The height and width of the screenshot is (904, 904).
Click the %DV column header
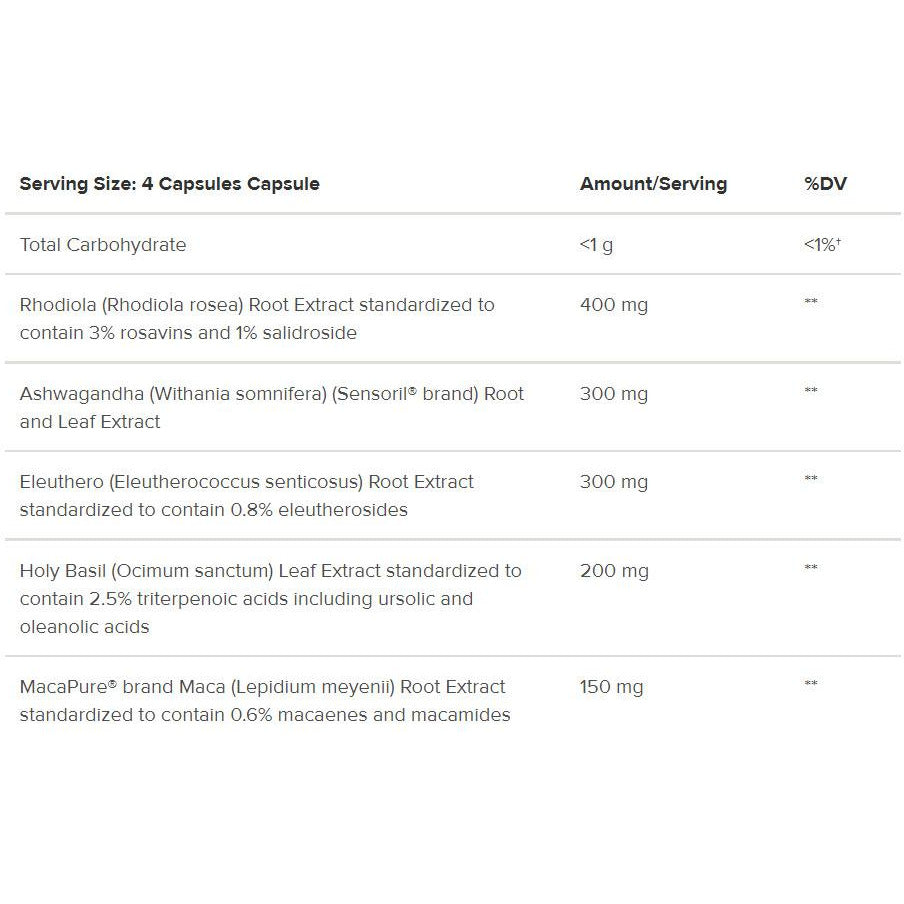tap(825, 184)
